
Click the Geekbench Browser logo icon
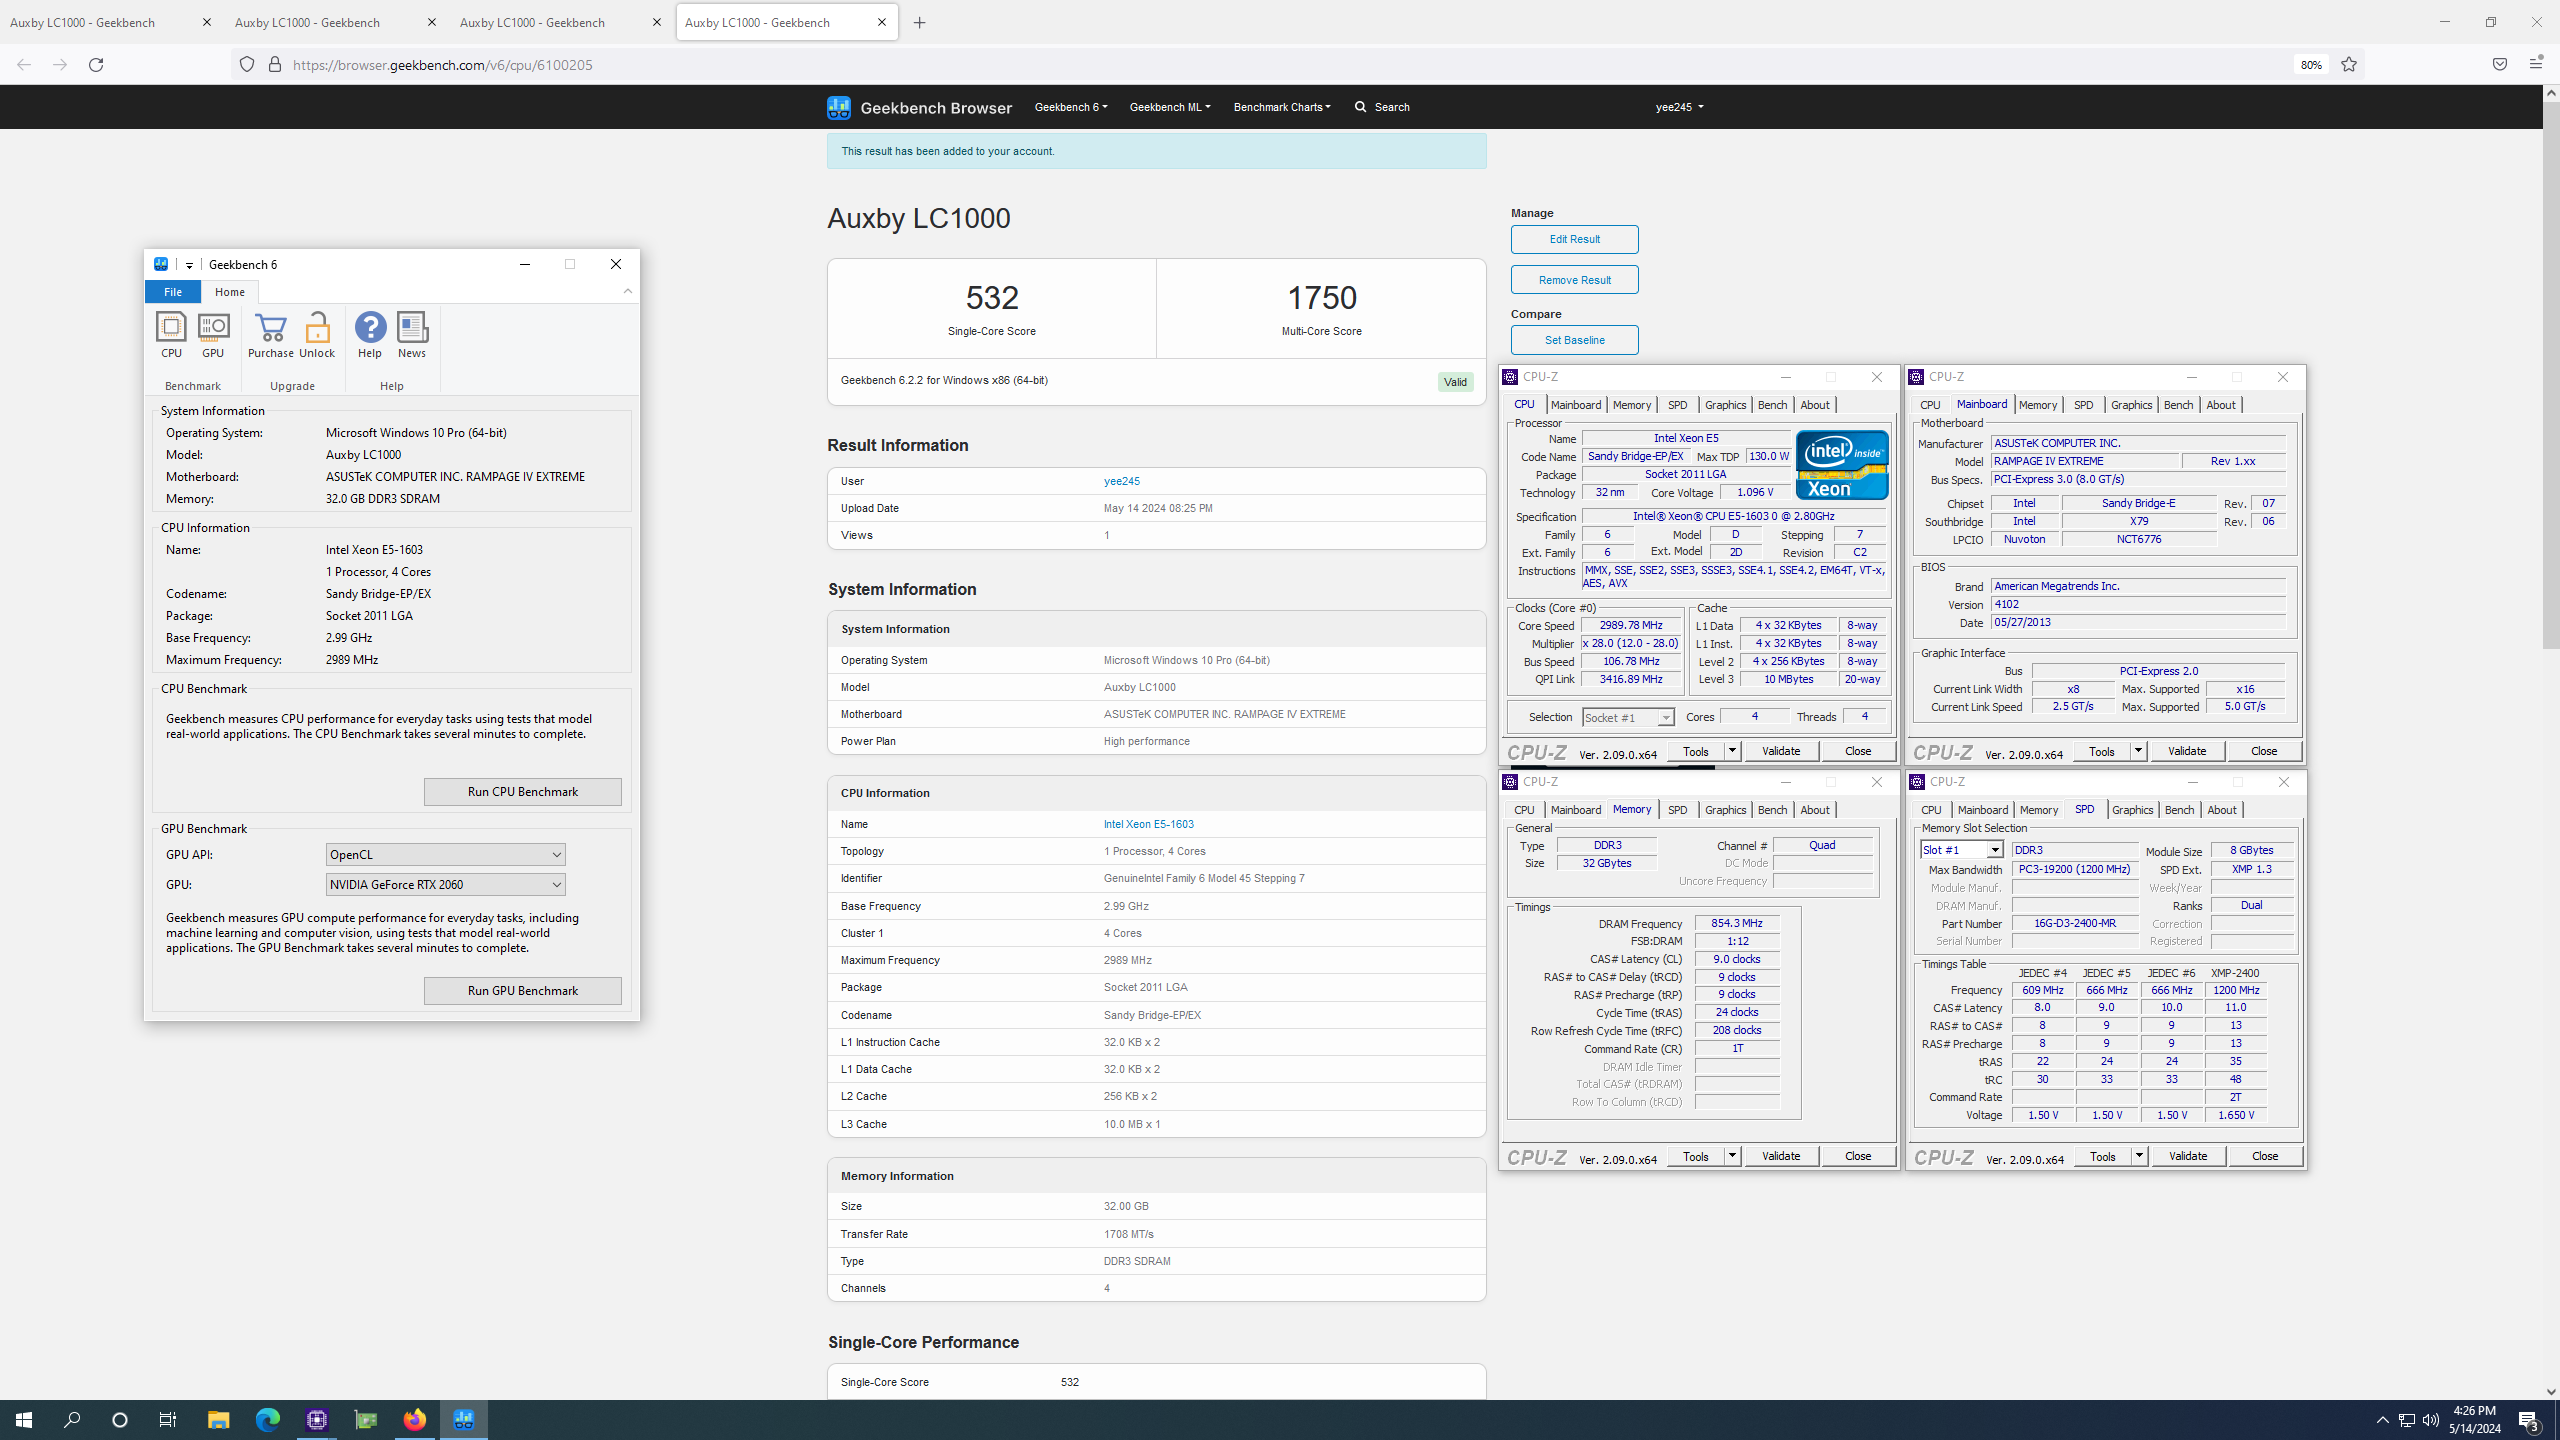(839, 107)
